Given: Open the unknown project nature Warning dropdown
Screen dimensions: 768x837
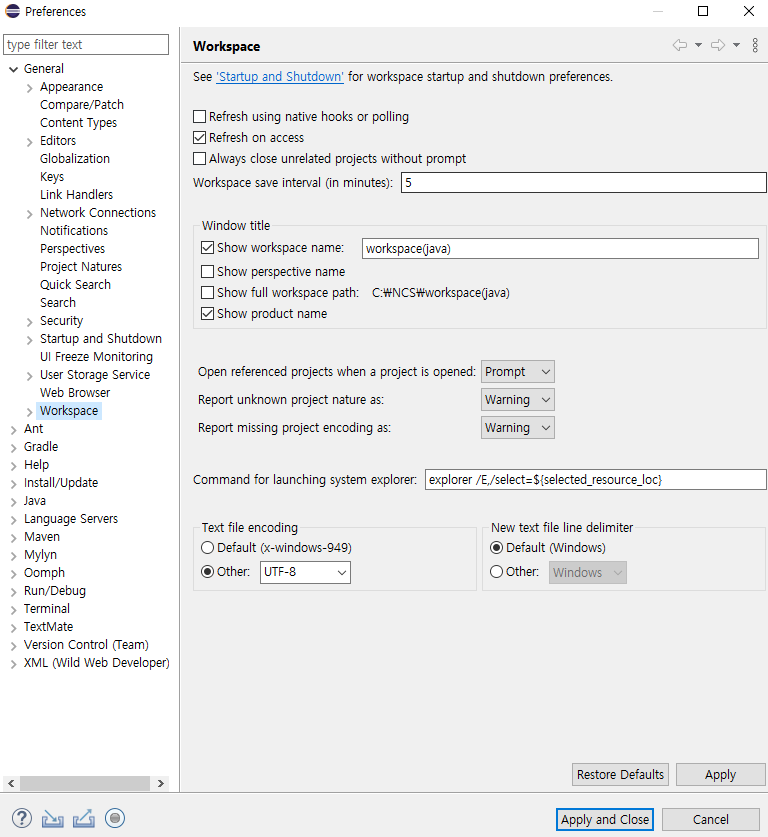Looking at the screenshot, I should point(518,400).
